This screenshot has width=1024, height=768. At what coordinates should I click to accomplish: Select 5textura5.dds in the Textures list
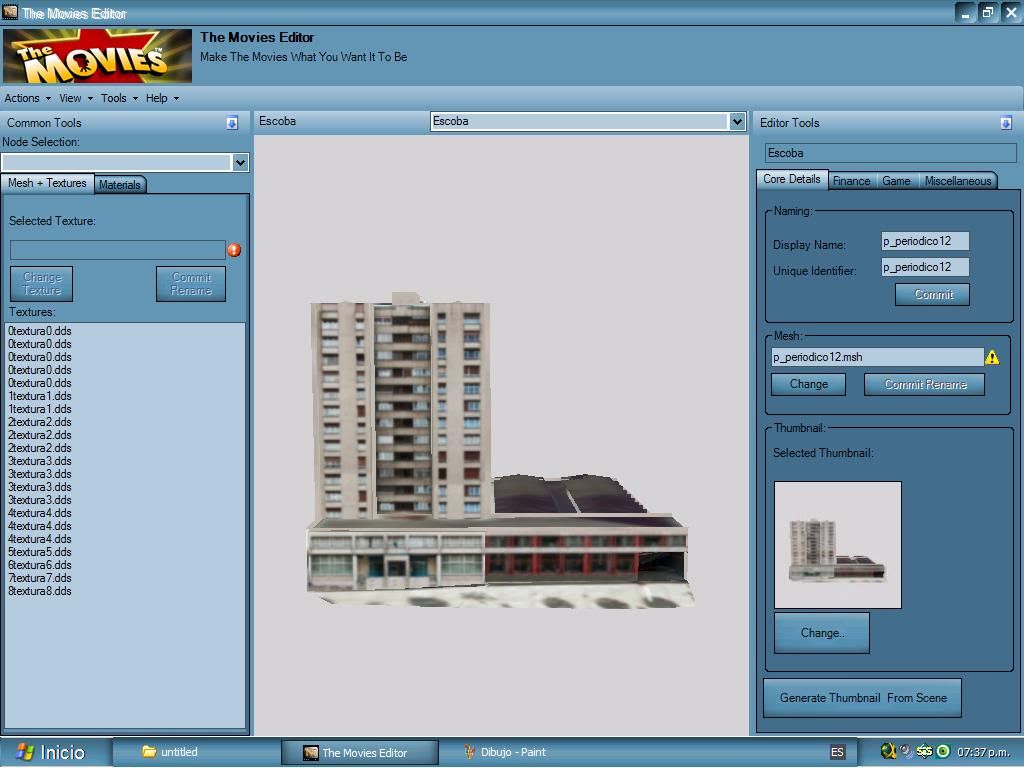click(40, 552)
